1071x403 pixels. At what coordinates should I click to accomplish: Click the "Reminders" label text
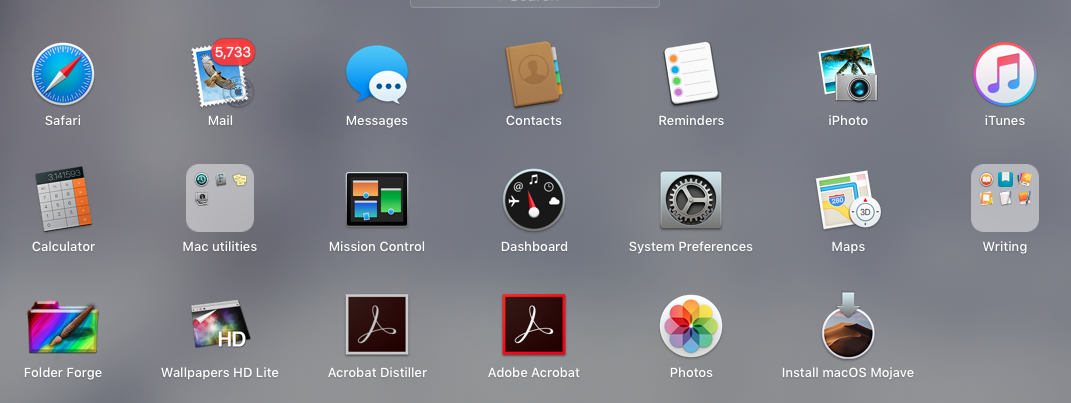pyautogui.click(x=691, y=121)
